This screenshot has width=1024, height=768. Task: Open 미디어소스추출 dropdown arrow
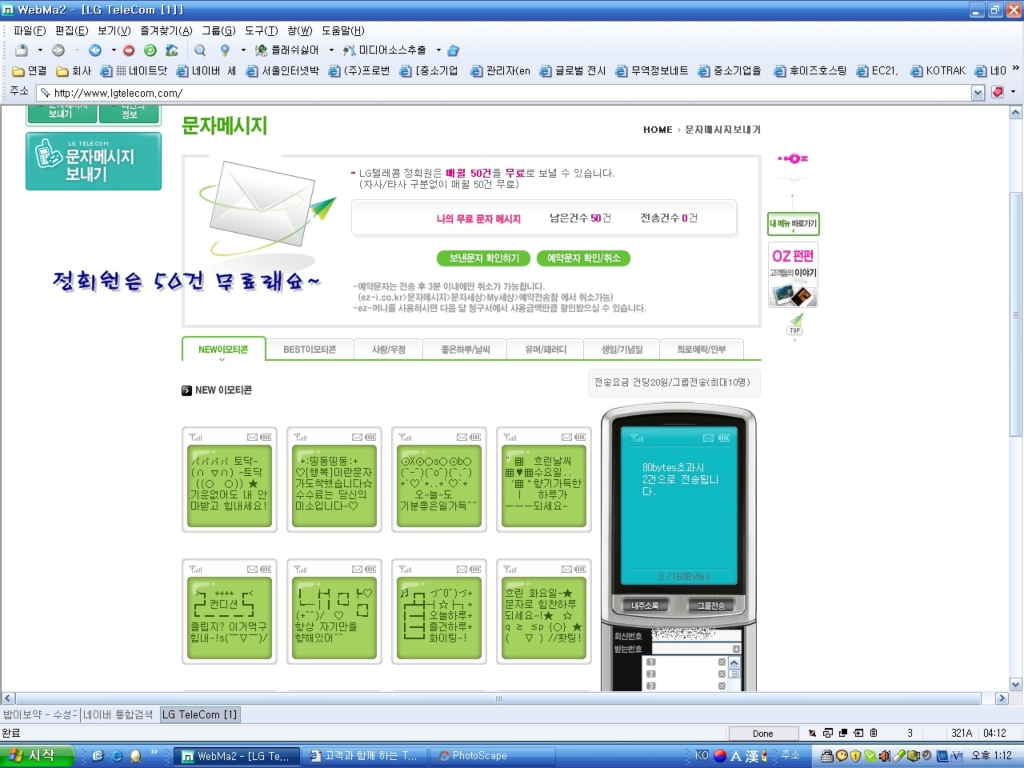click(x=438, y=50)
